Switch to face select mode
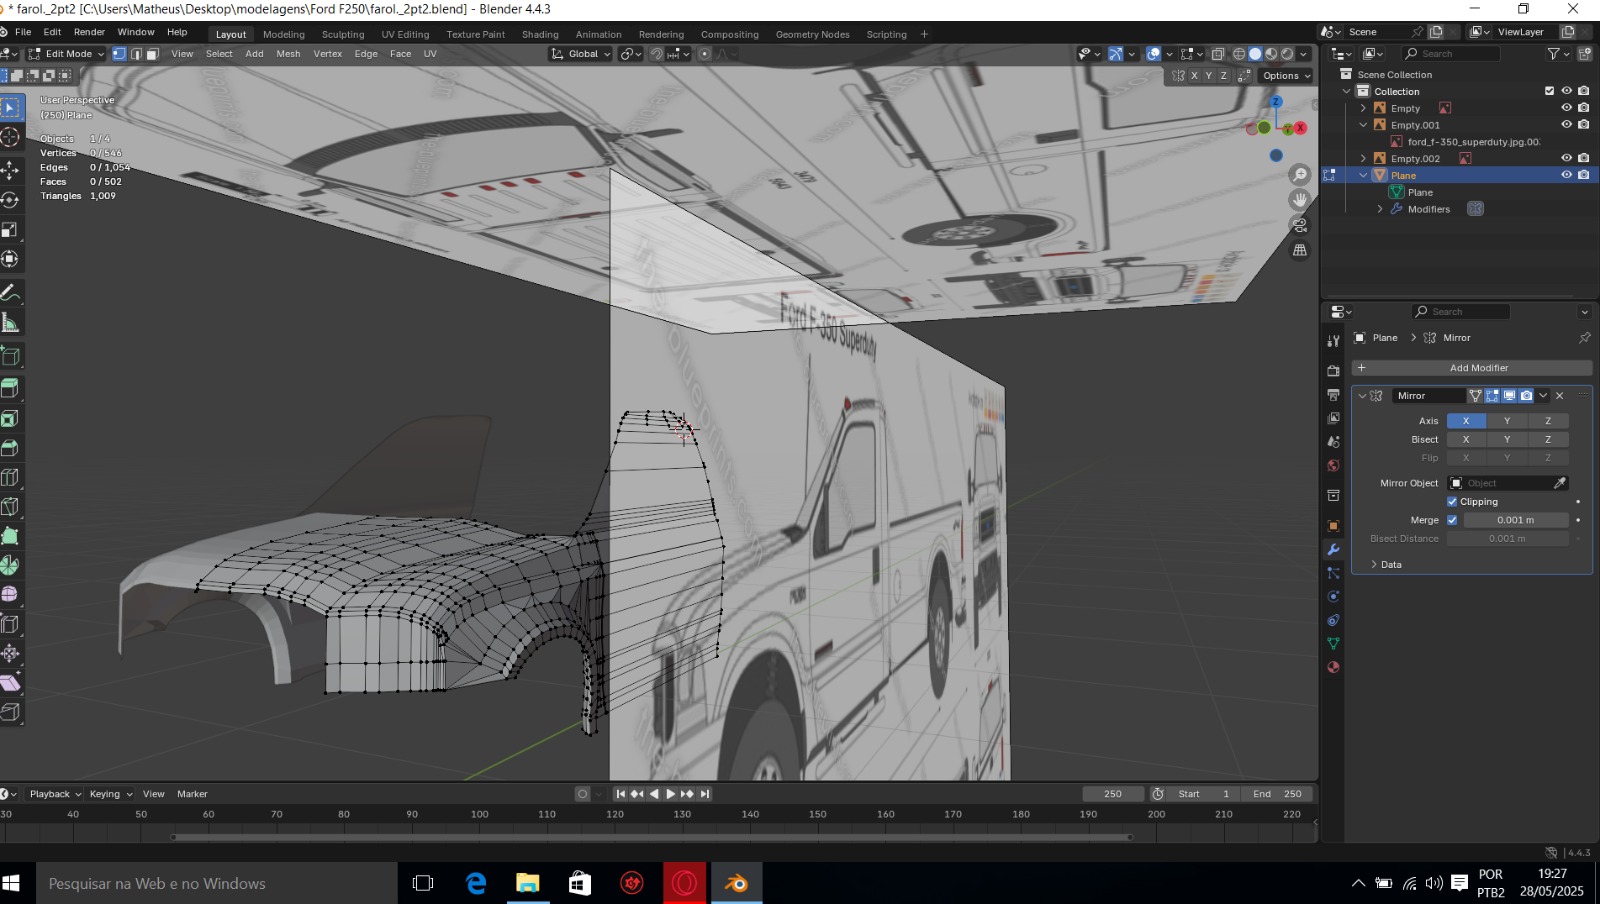Viewport: 1600px width, 904px height. tap(153, 54)
